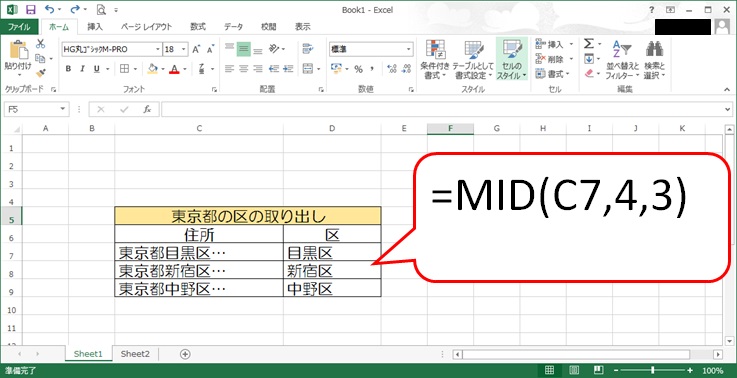Apply comma style number format
Image resolution: width=737 pixels, height=378 pixels.
pos(372,69)
